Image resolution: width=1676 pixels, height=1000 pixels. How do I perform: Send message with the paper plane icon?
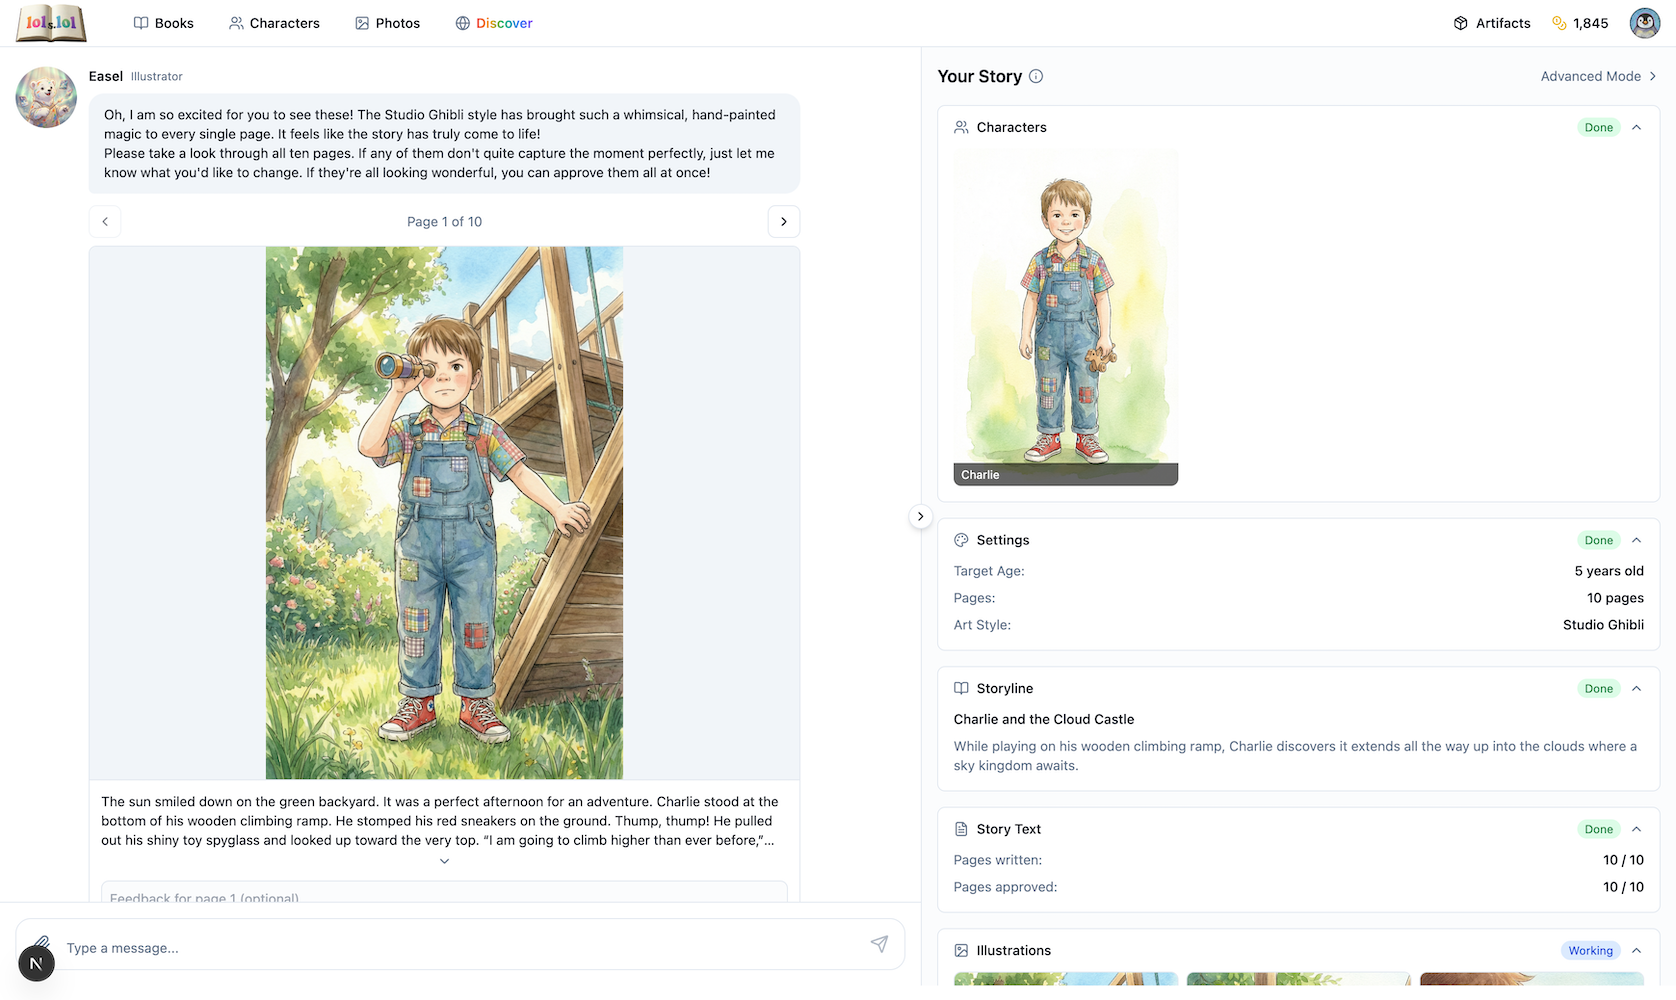880,944
